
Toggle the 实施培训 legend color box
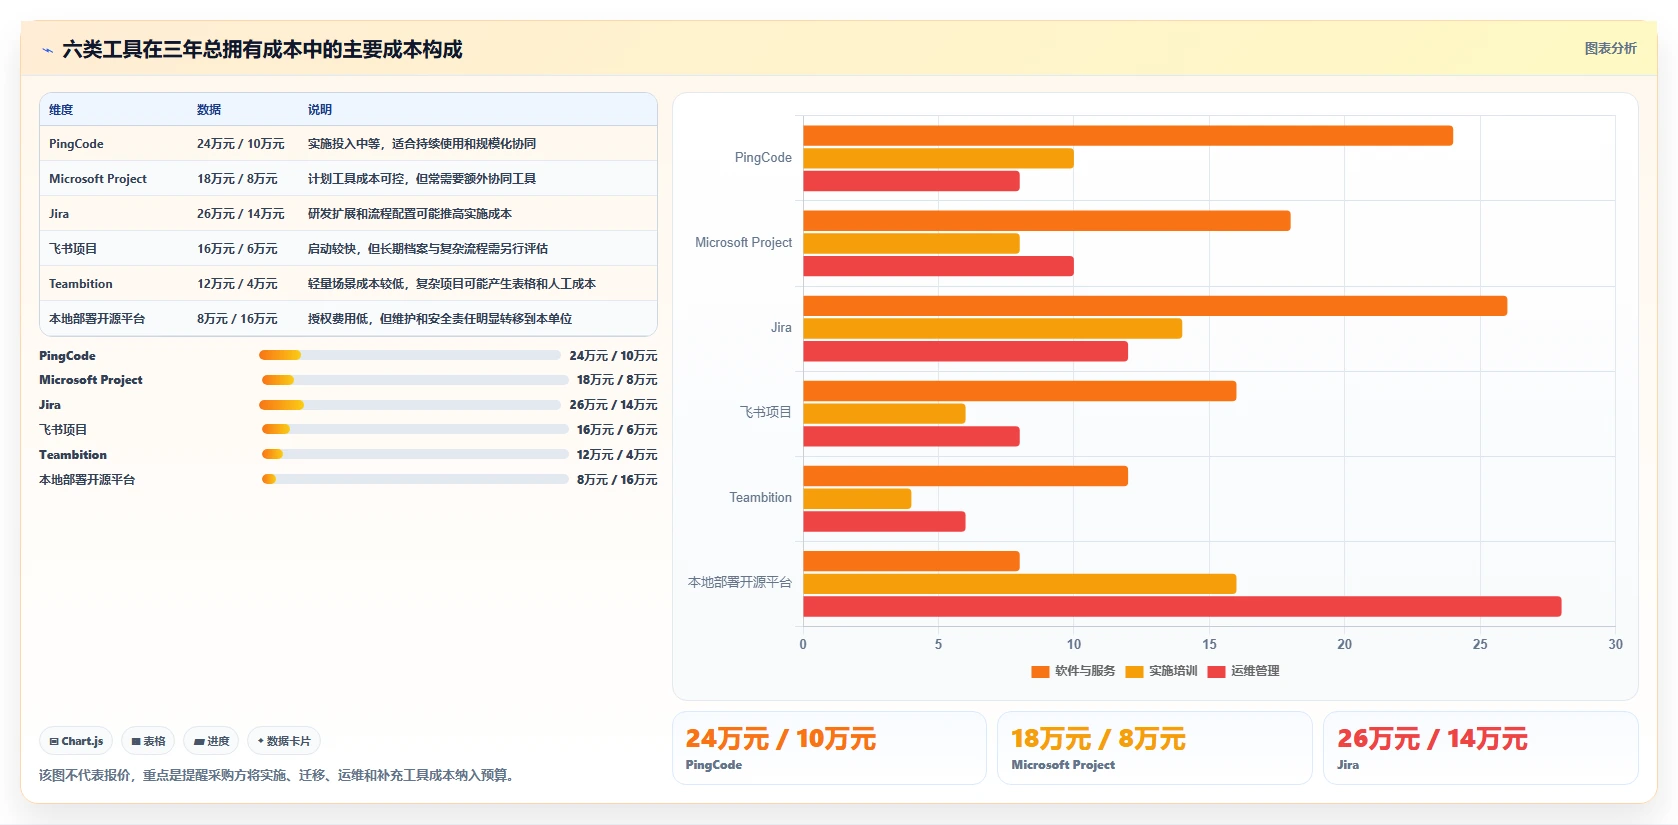(1134, 671)
